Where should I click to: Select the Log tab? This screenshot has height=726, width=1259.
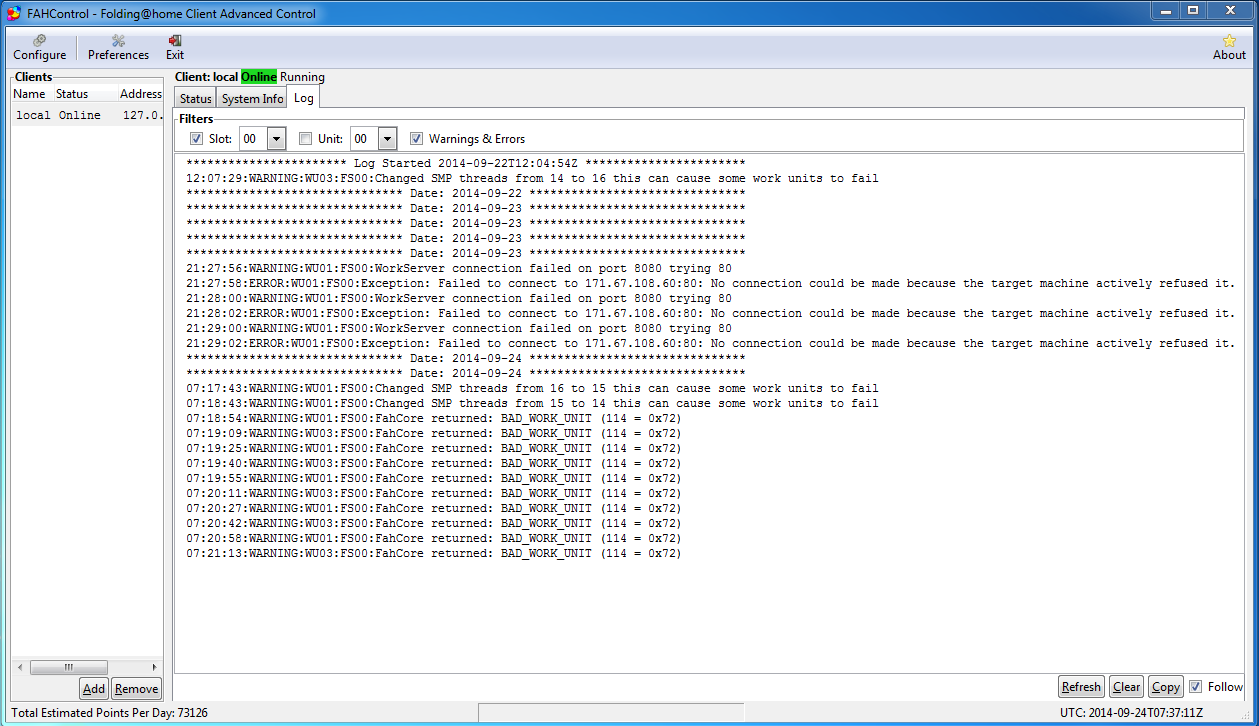(x=303, y=97)
